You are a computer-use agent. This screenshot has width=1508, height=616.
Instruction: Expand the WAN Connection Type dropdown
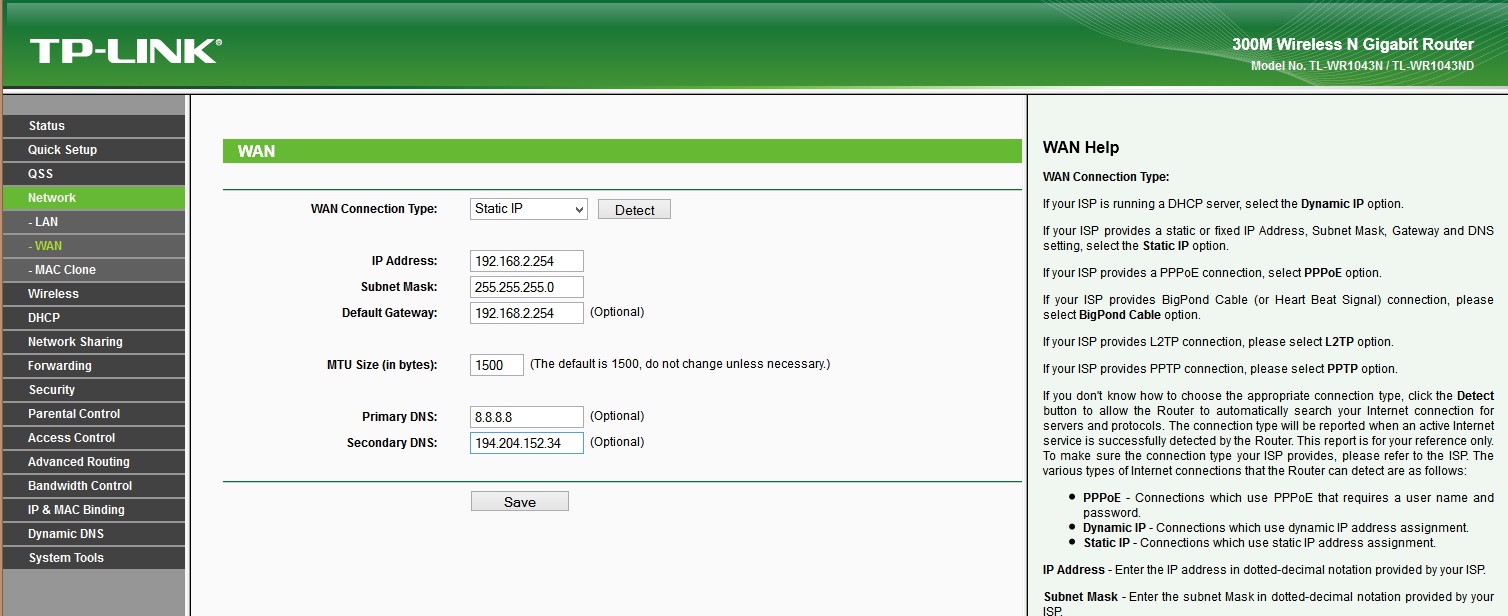[x=529, y=209]
